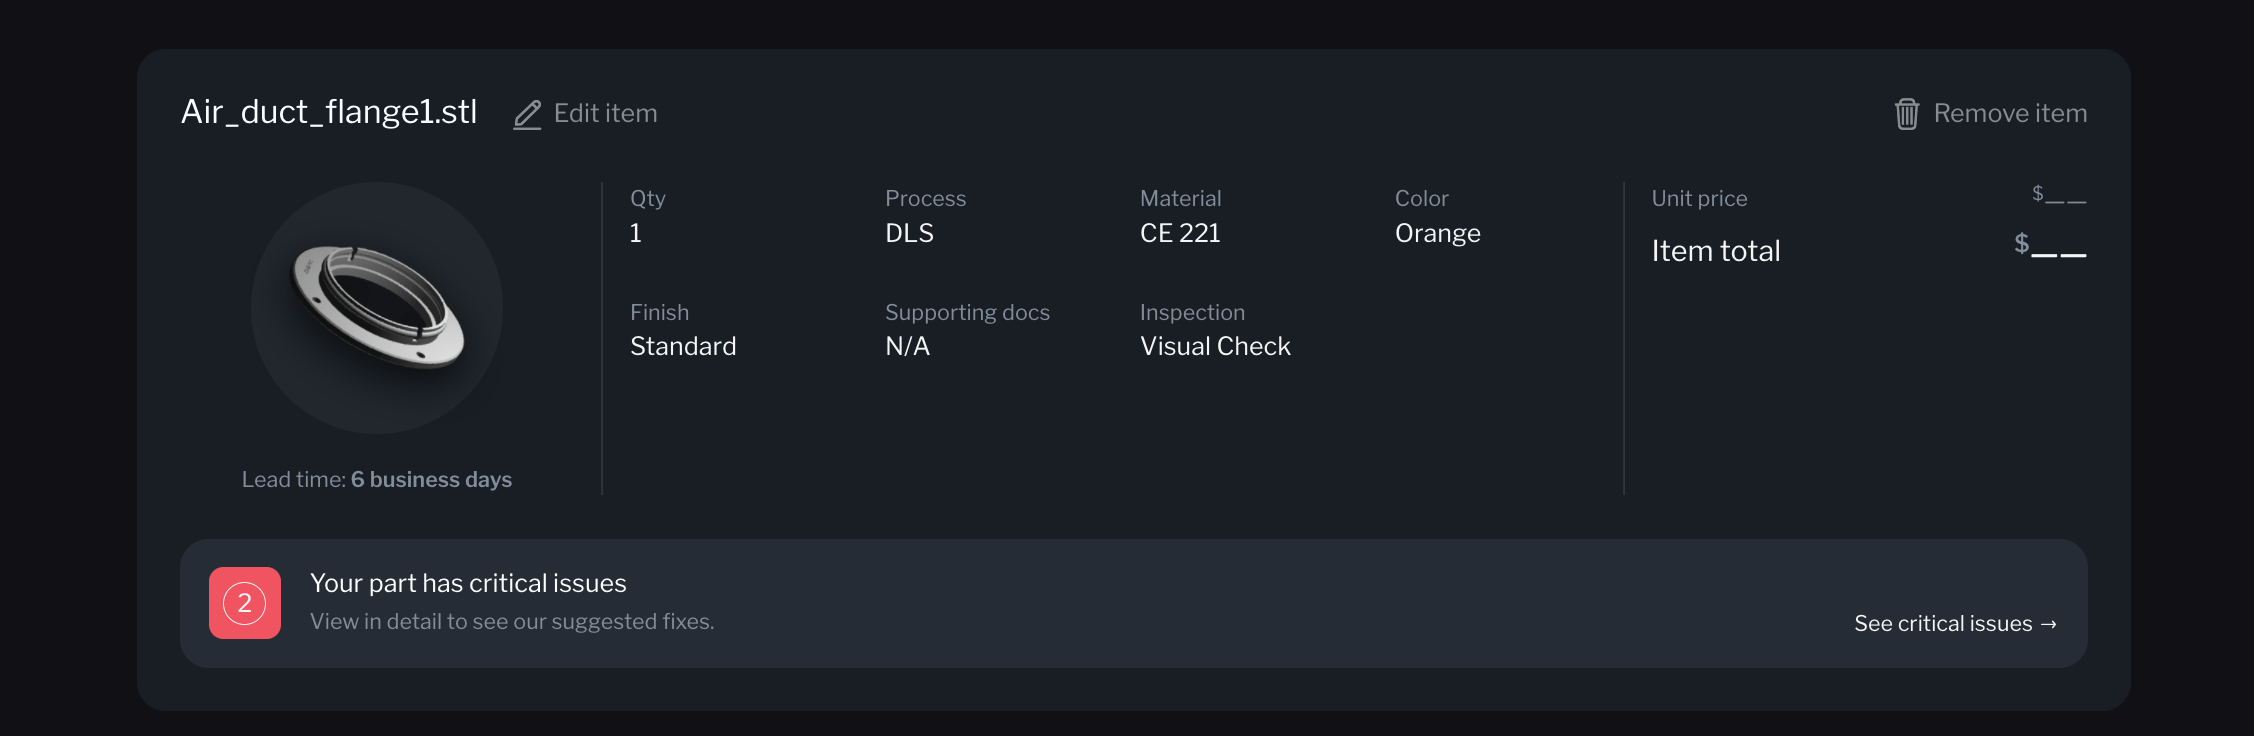The image size is (2254, 736).
Task: Click the CE 221 material value
Action: pos(1180,233)
